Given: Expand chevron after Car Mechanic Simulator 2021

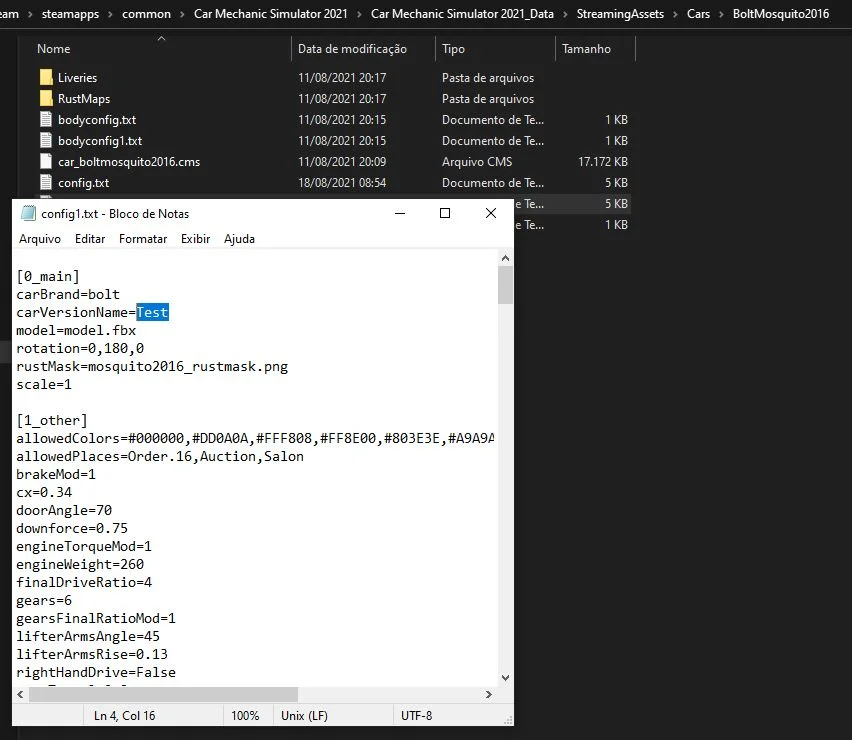Looking at the screenshot, I should pyautogui.click(x=359, y=14).
